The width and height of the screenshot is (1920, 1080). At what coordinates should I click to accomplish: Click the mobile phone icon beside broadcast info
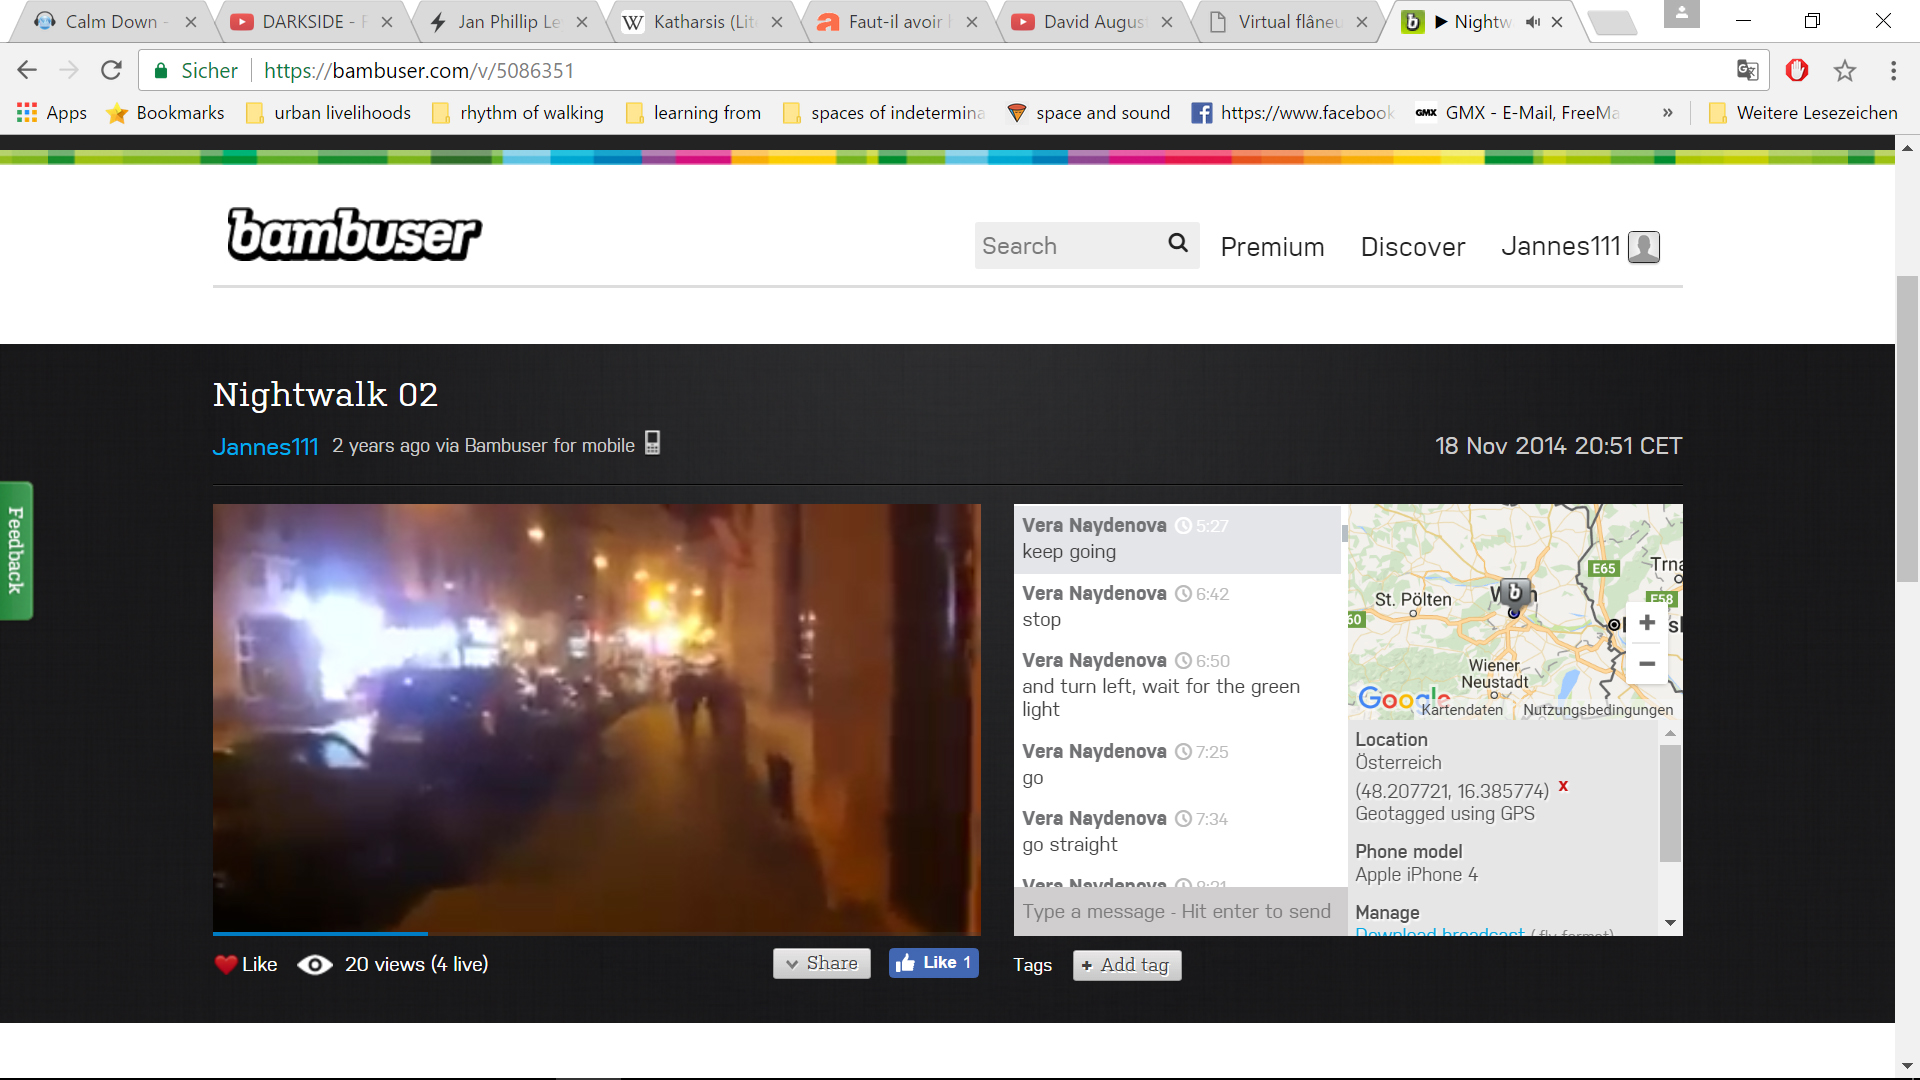coord(652,442)
